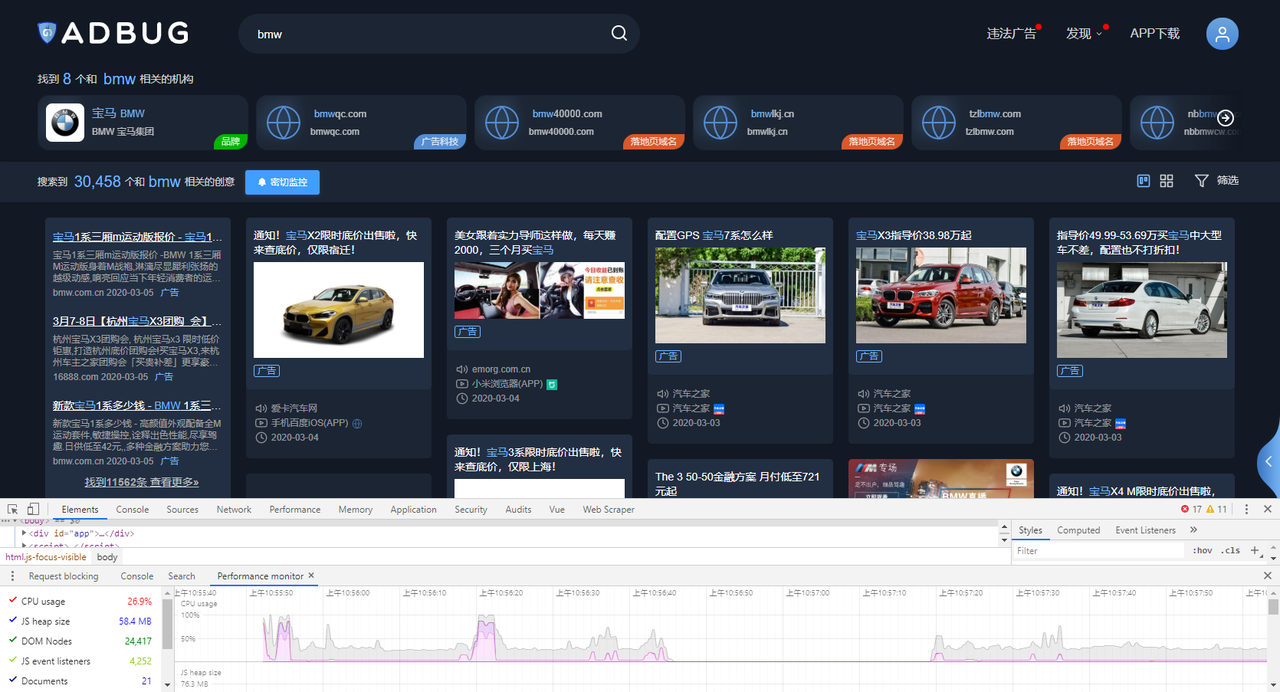Expand the 发现 dropdown menu
This screenshot has width=1280, height=692.
pyautogui.click(x=1084, y=34)
